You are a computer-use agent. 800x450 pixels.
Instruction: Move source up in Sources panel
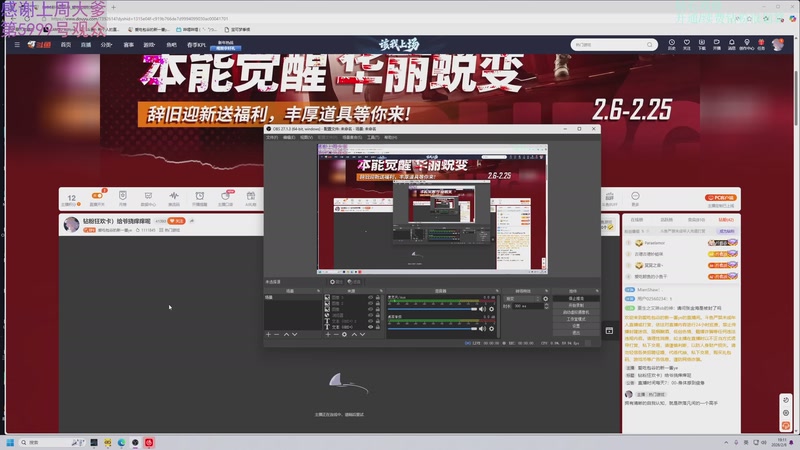pos(354,335)
